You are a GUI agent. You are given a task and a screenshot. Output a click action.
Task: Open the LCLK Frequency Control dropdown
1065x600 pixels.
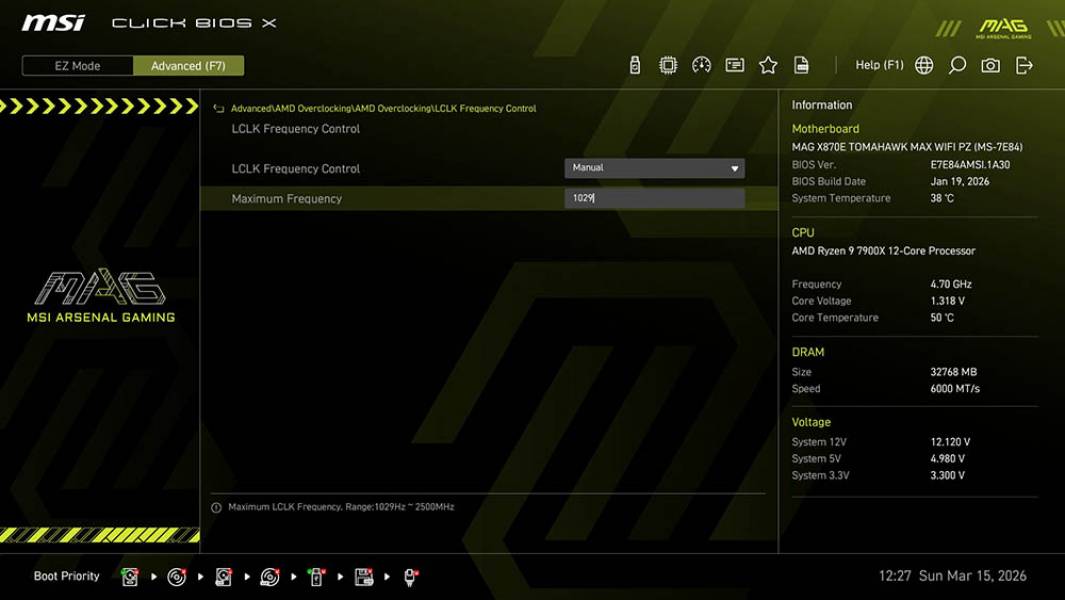click(x=655, y=168)
